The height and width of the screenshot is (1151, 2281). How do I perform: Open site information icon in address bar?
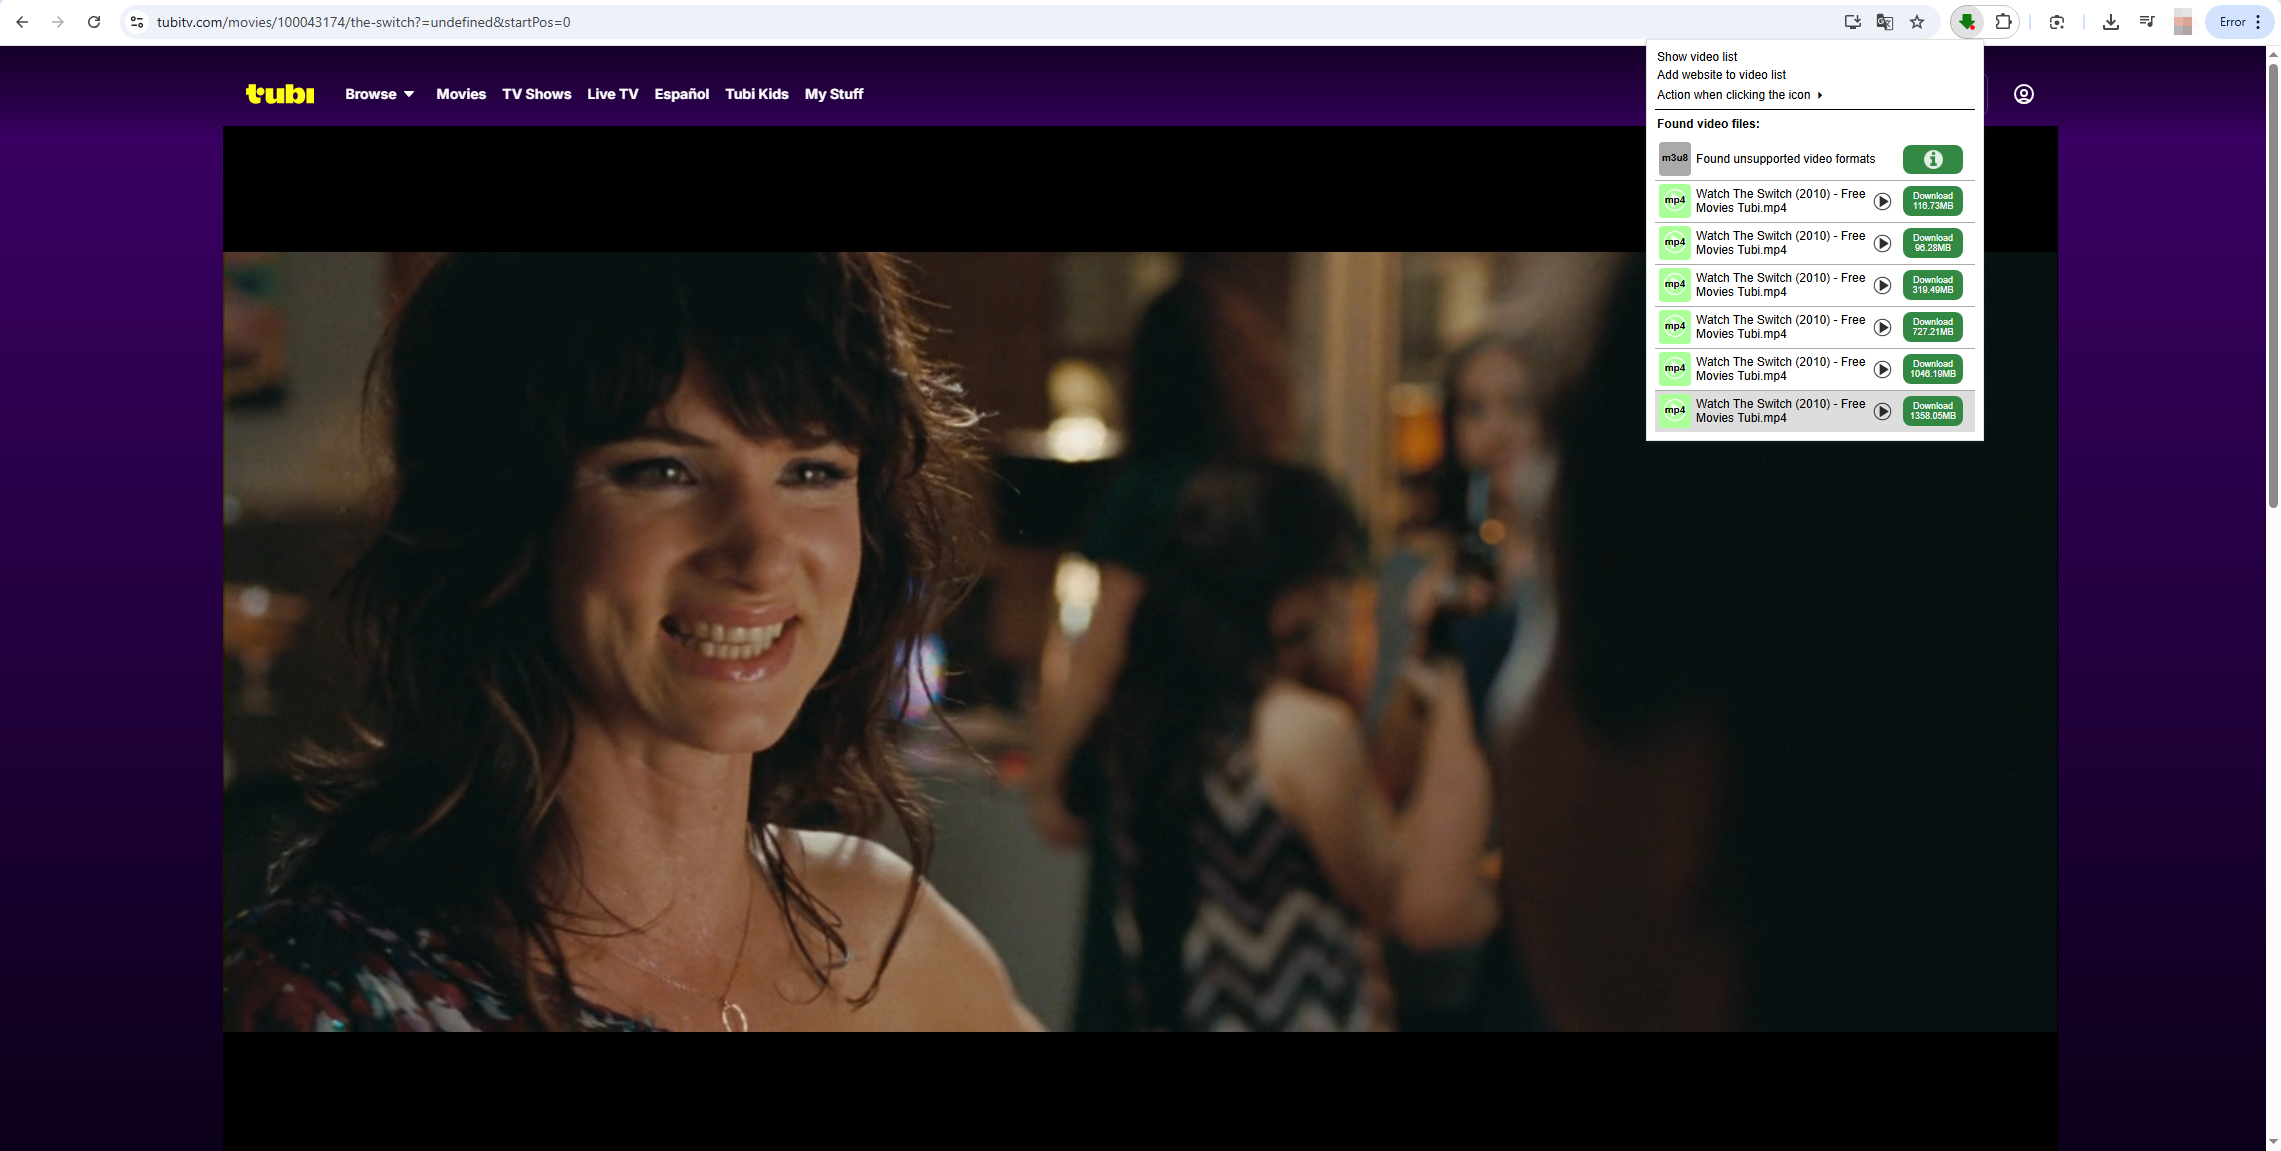coord(137,22)
